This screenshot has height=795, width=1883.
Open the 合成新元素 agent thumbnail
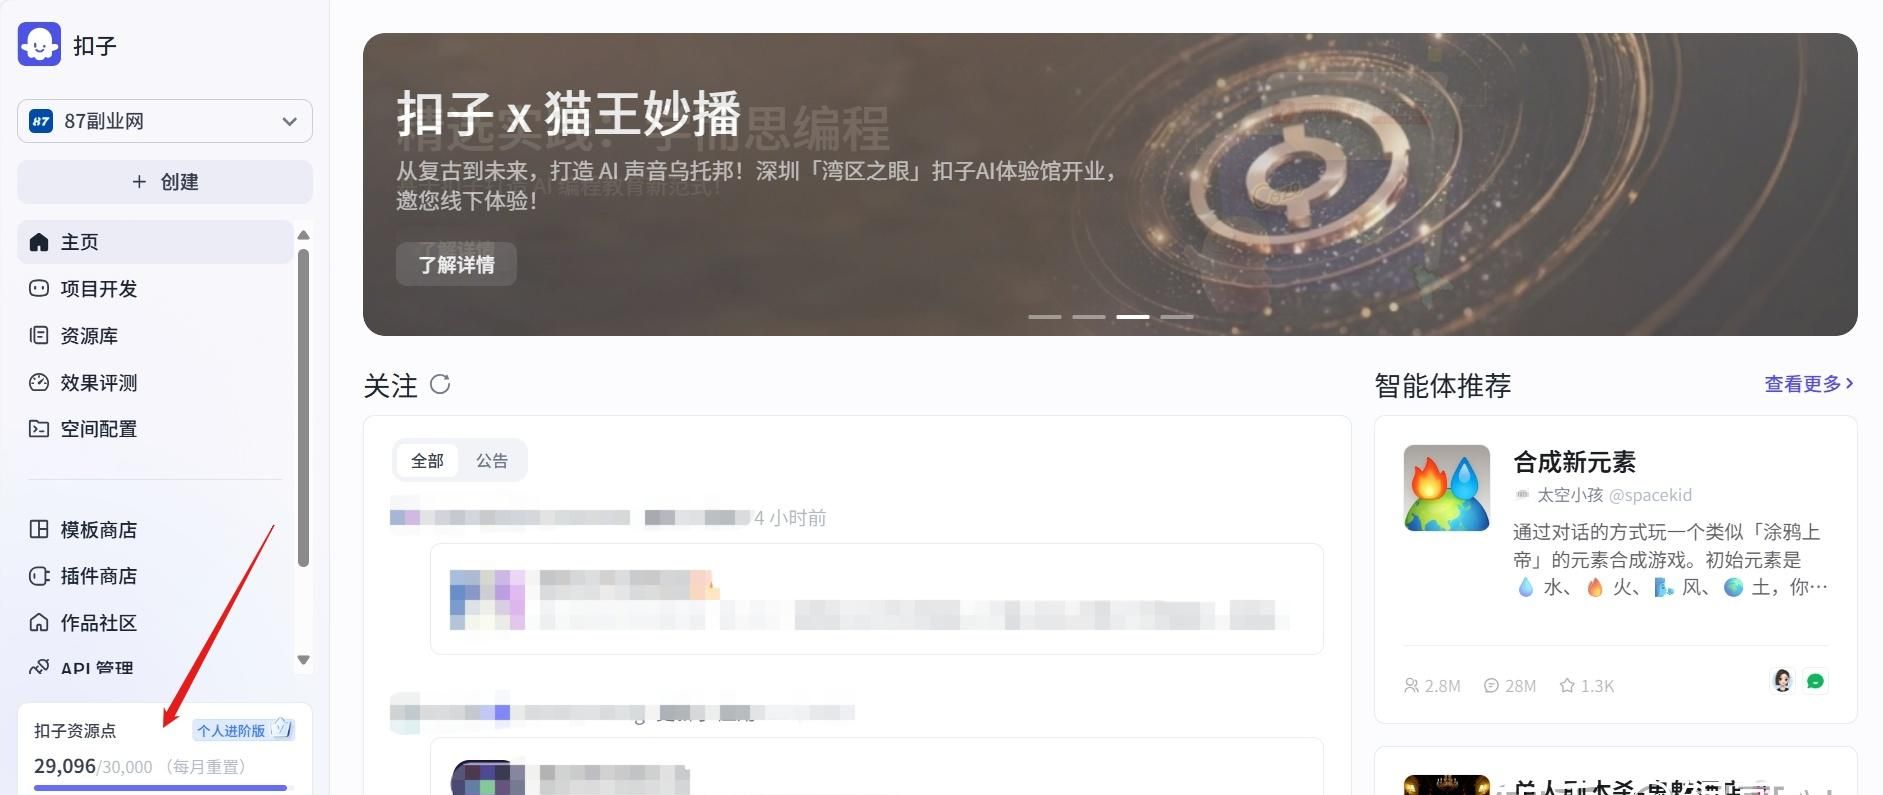(x=1447, y=488)
